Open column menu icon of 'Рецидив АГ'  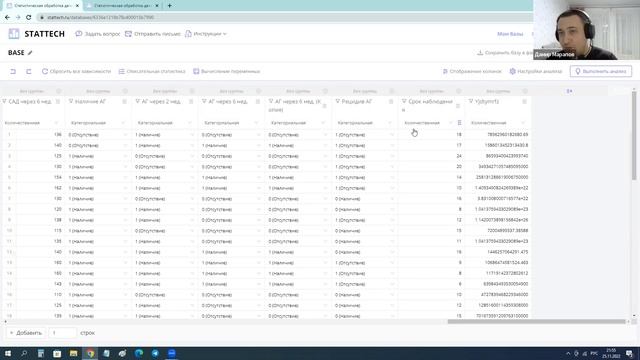391,102
